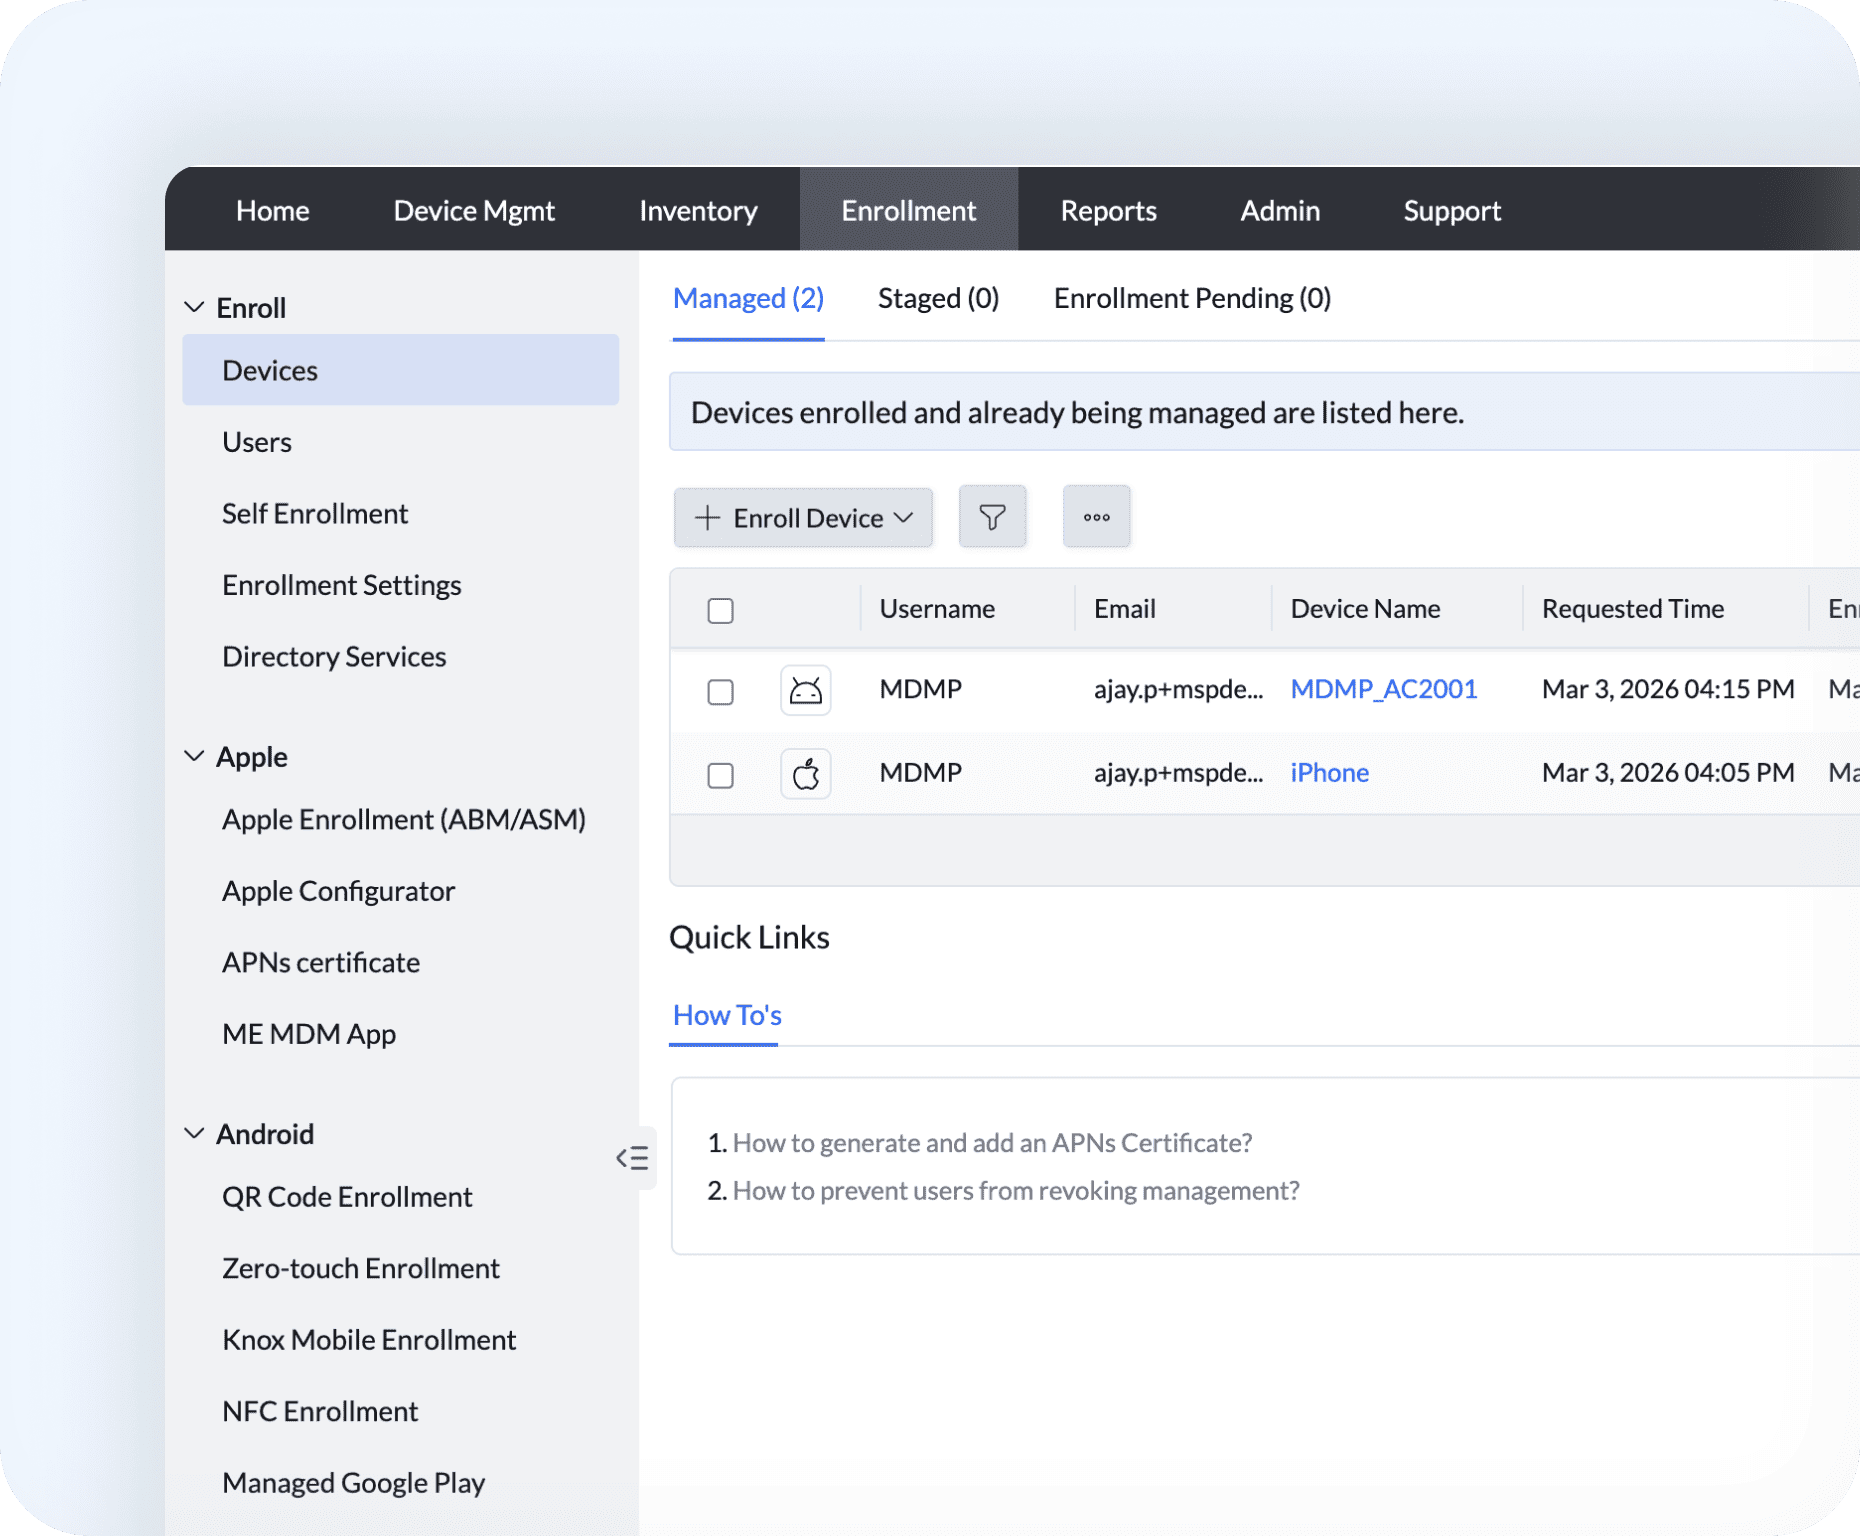Click the Device Name column header
Image resolution: width=1860 pixels, height=1536 pixels.
point(1365,608)
